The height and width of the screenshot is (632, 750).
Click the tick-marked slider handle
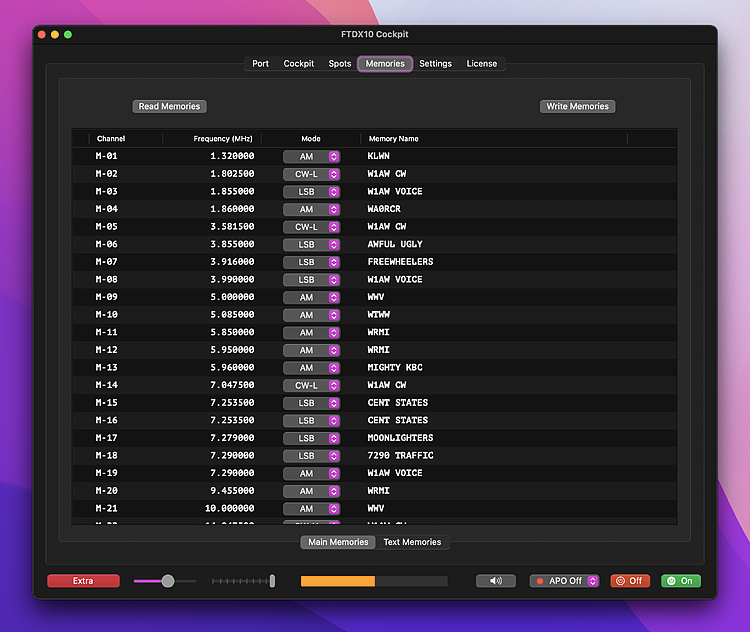(272, 581)
